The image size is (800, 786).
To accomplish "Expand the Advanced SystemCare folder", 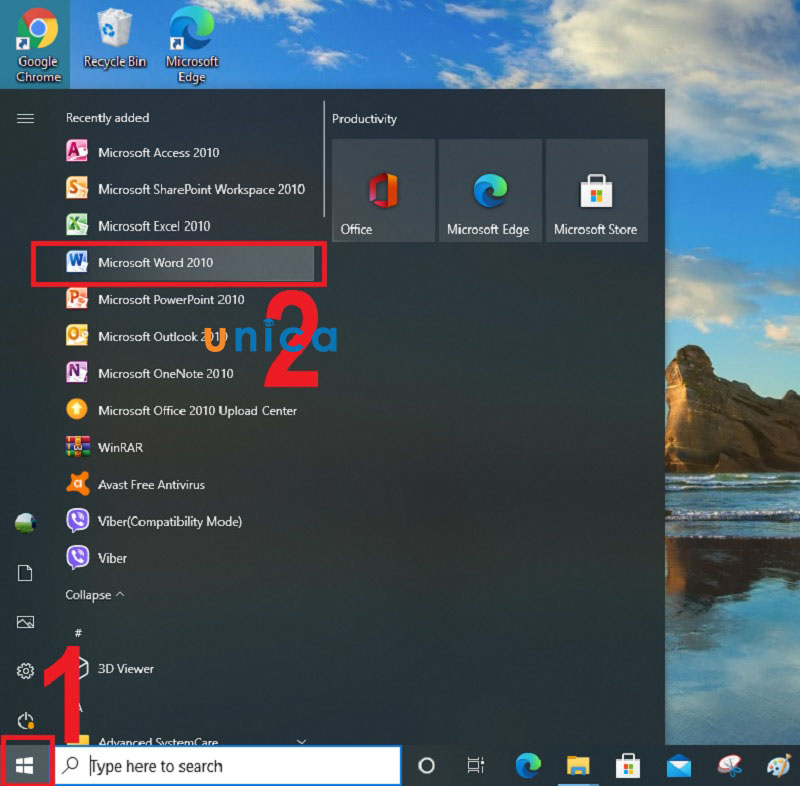I will click(x=301, y=741).
